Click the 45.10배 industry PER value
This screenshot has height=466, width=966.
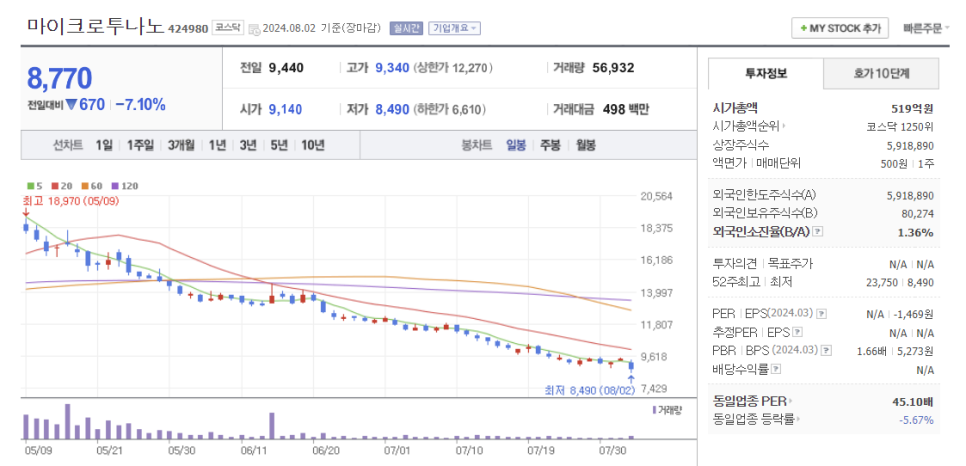[913, 402]
